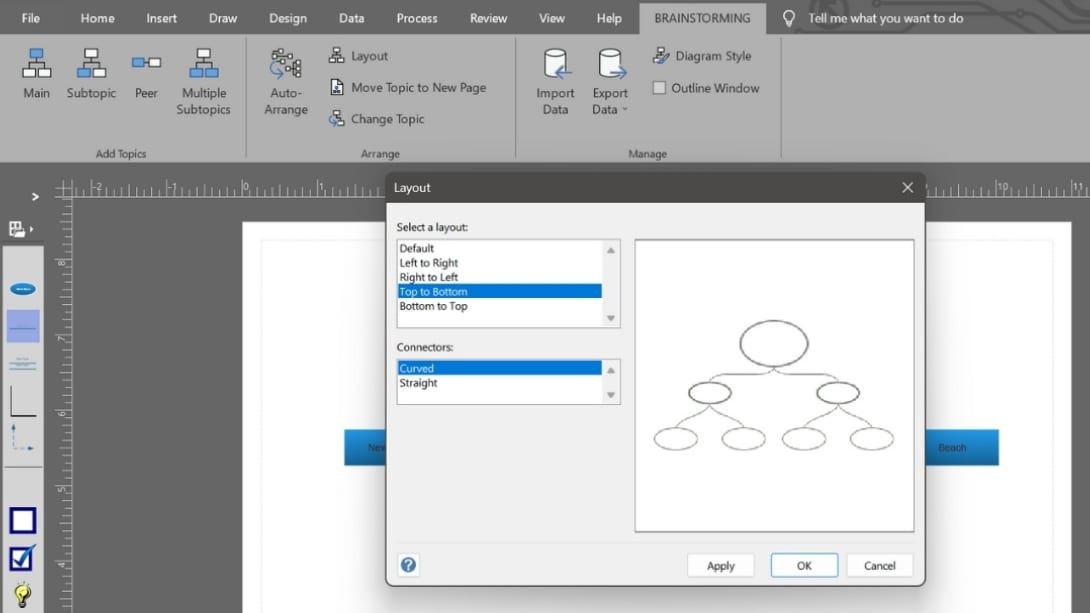Click connectors list scroll up arrow
The width and height of the screenshot is (1090, 613).
tap(611, 370)
